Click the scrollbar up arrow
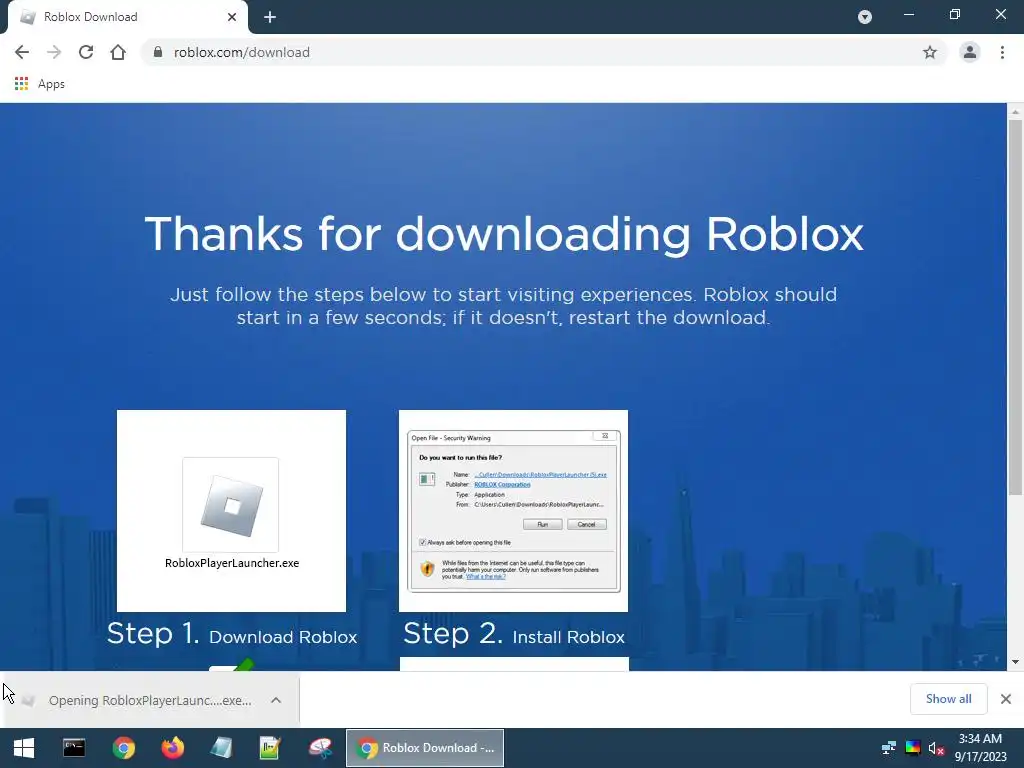 [x=1015, y=112]
